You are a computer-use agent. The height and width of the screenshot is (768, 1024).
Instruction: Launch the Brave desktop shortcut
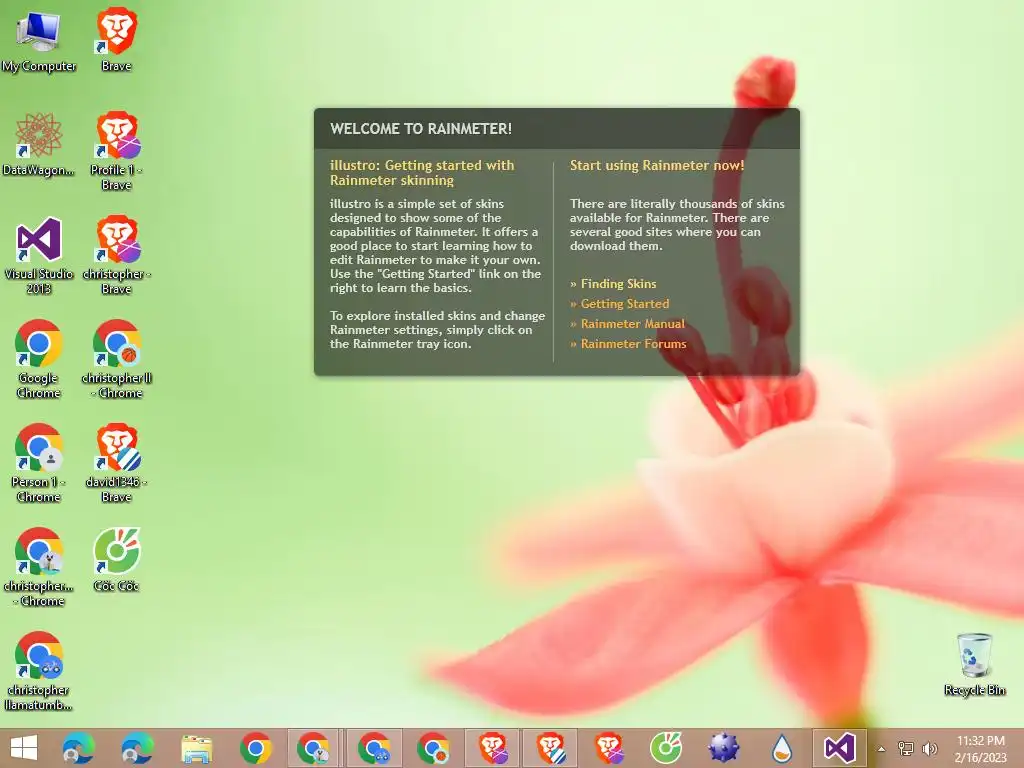point(116,41)
